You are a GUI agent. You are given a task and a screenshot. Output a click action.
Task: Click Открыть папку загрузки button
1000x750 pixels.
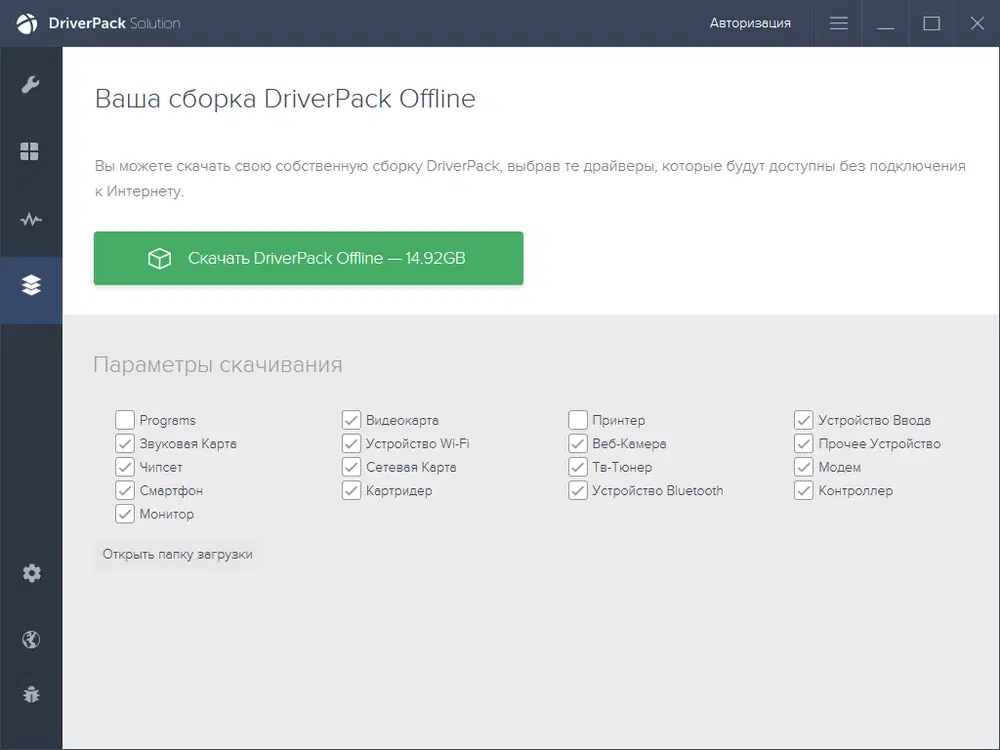pos(177,554)
